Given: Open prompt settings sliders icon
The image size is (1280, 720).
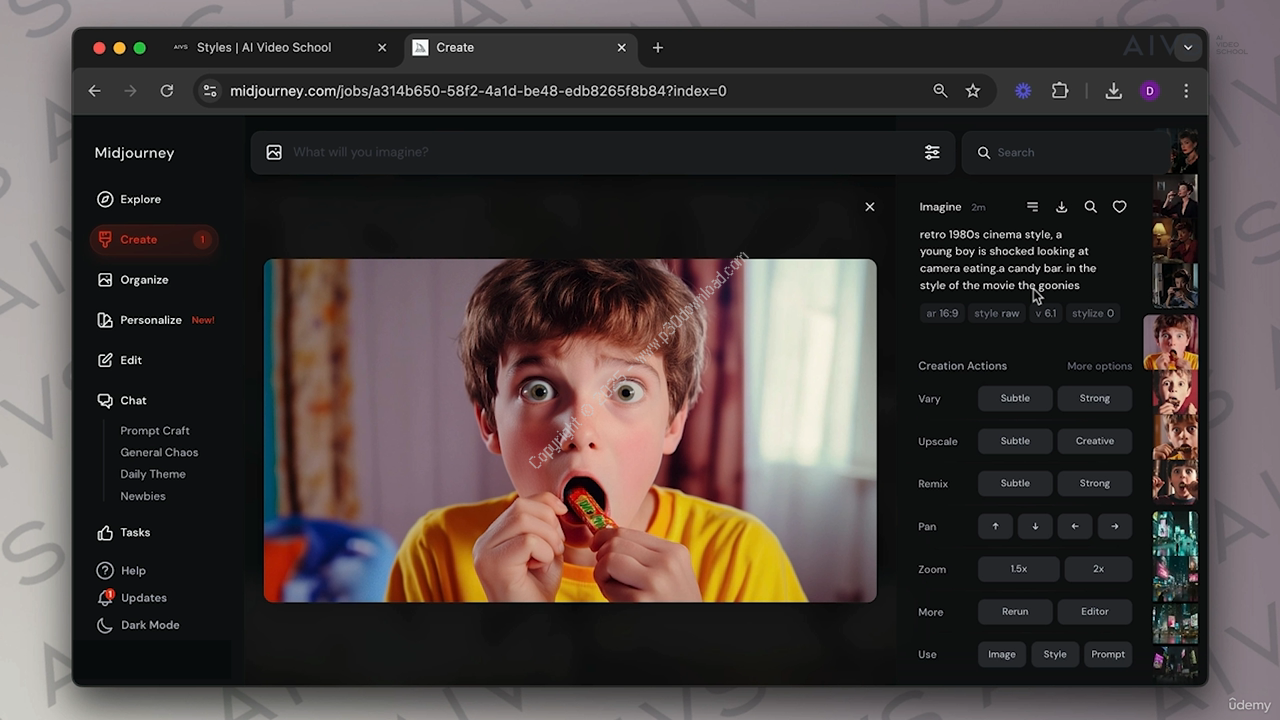Looking at the screenshot, I should click(932, 152).
